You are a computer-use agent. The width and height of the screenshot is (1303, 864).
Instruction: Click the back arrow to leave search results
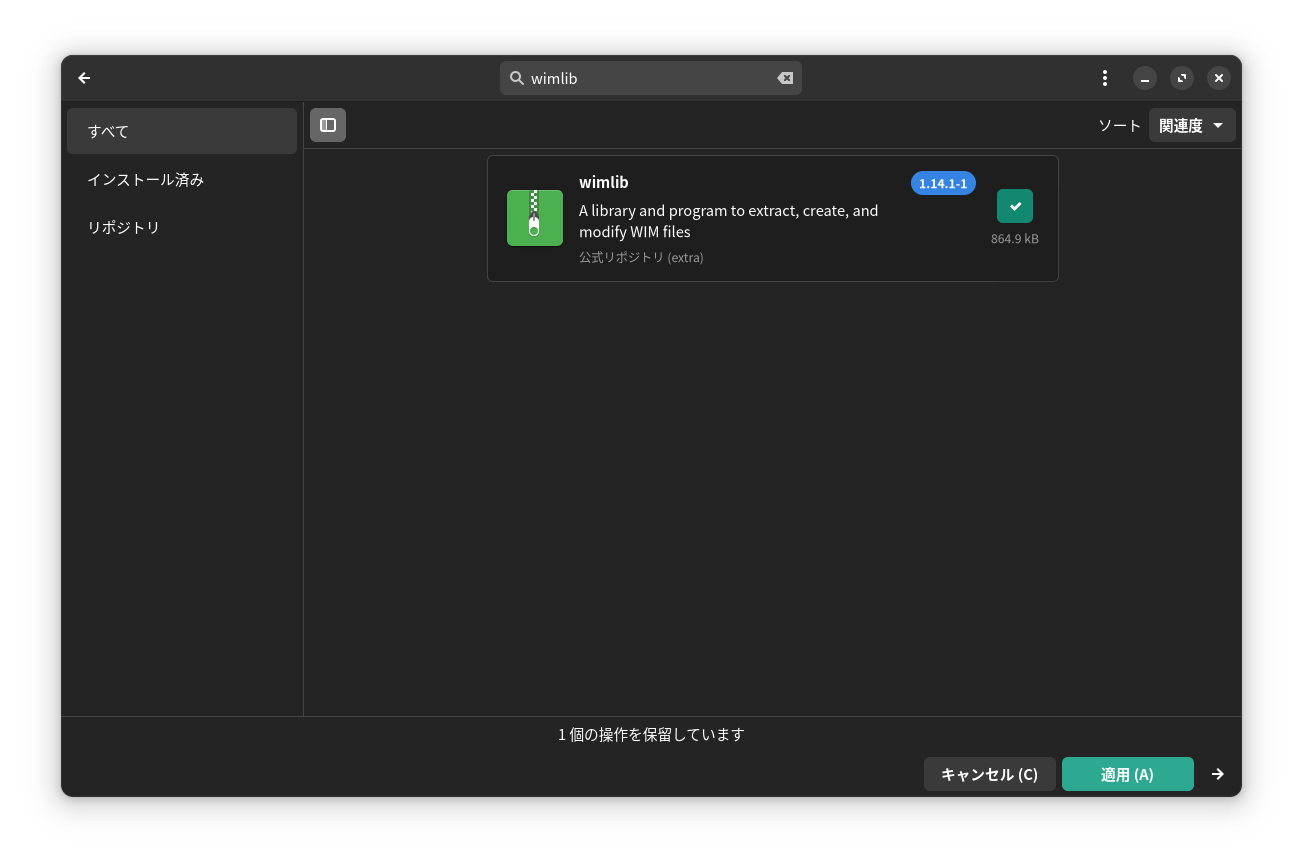click(x=84, y=77)
